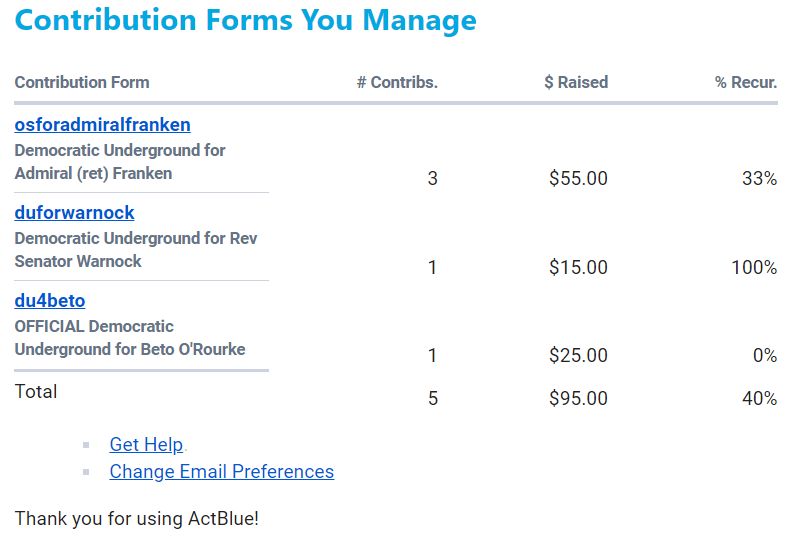Select the $15.00 raised amount for Warnock
The image size is (789, 539).
(579, 267)
